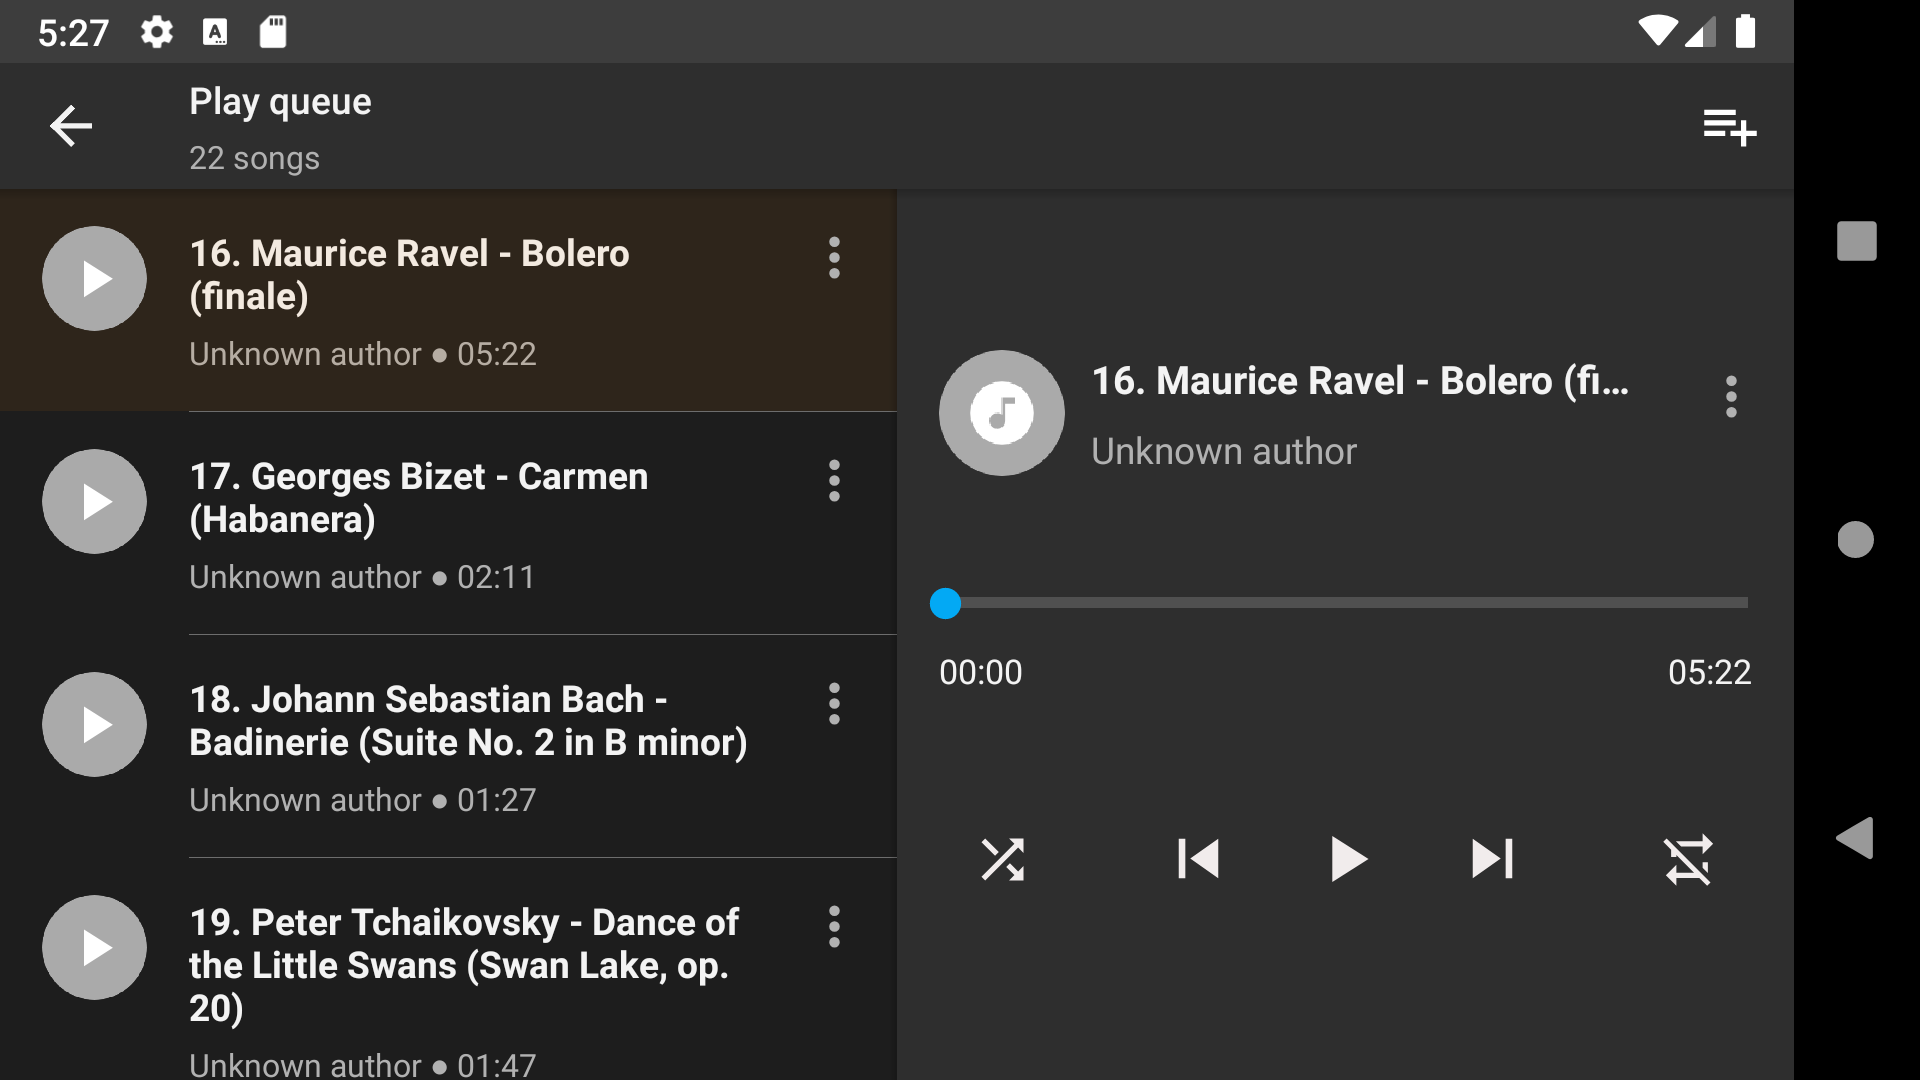Click the album art music note icon

click(x=1001, y=412)
